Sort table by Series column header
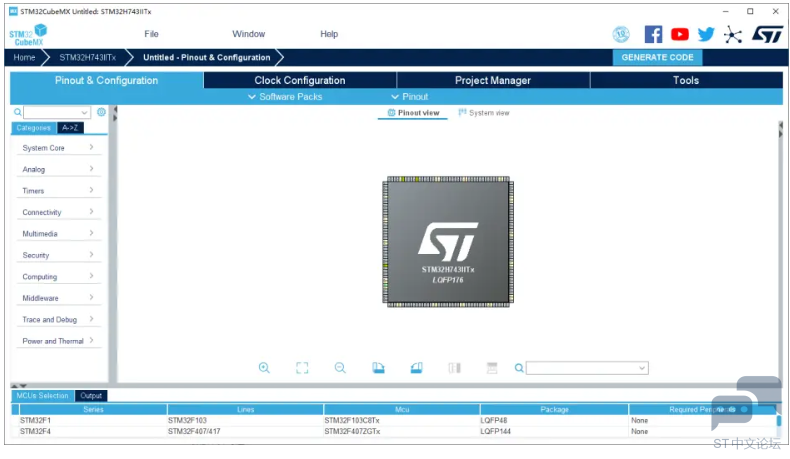 [x=93, y=410]
